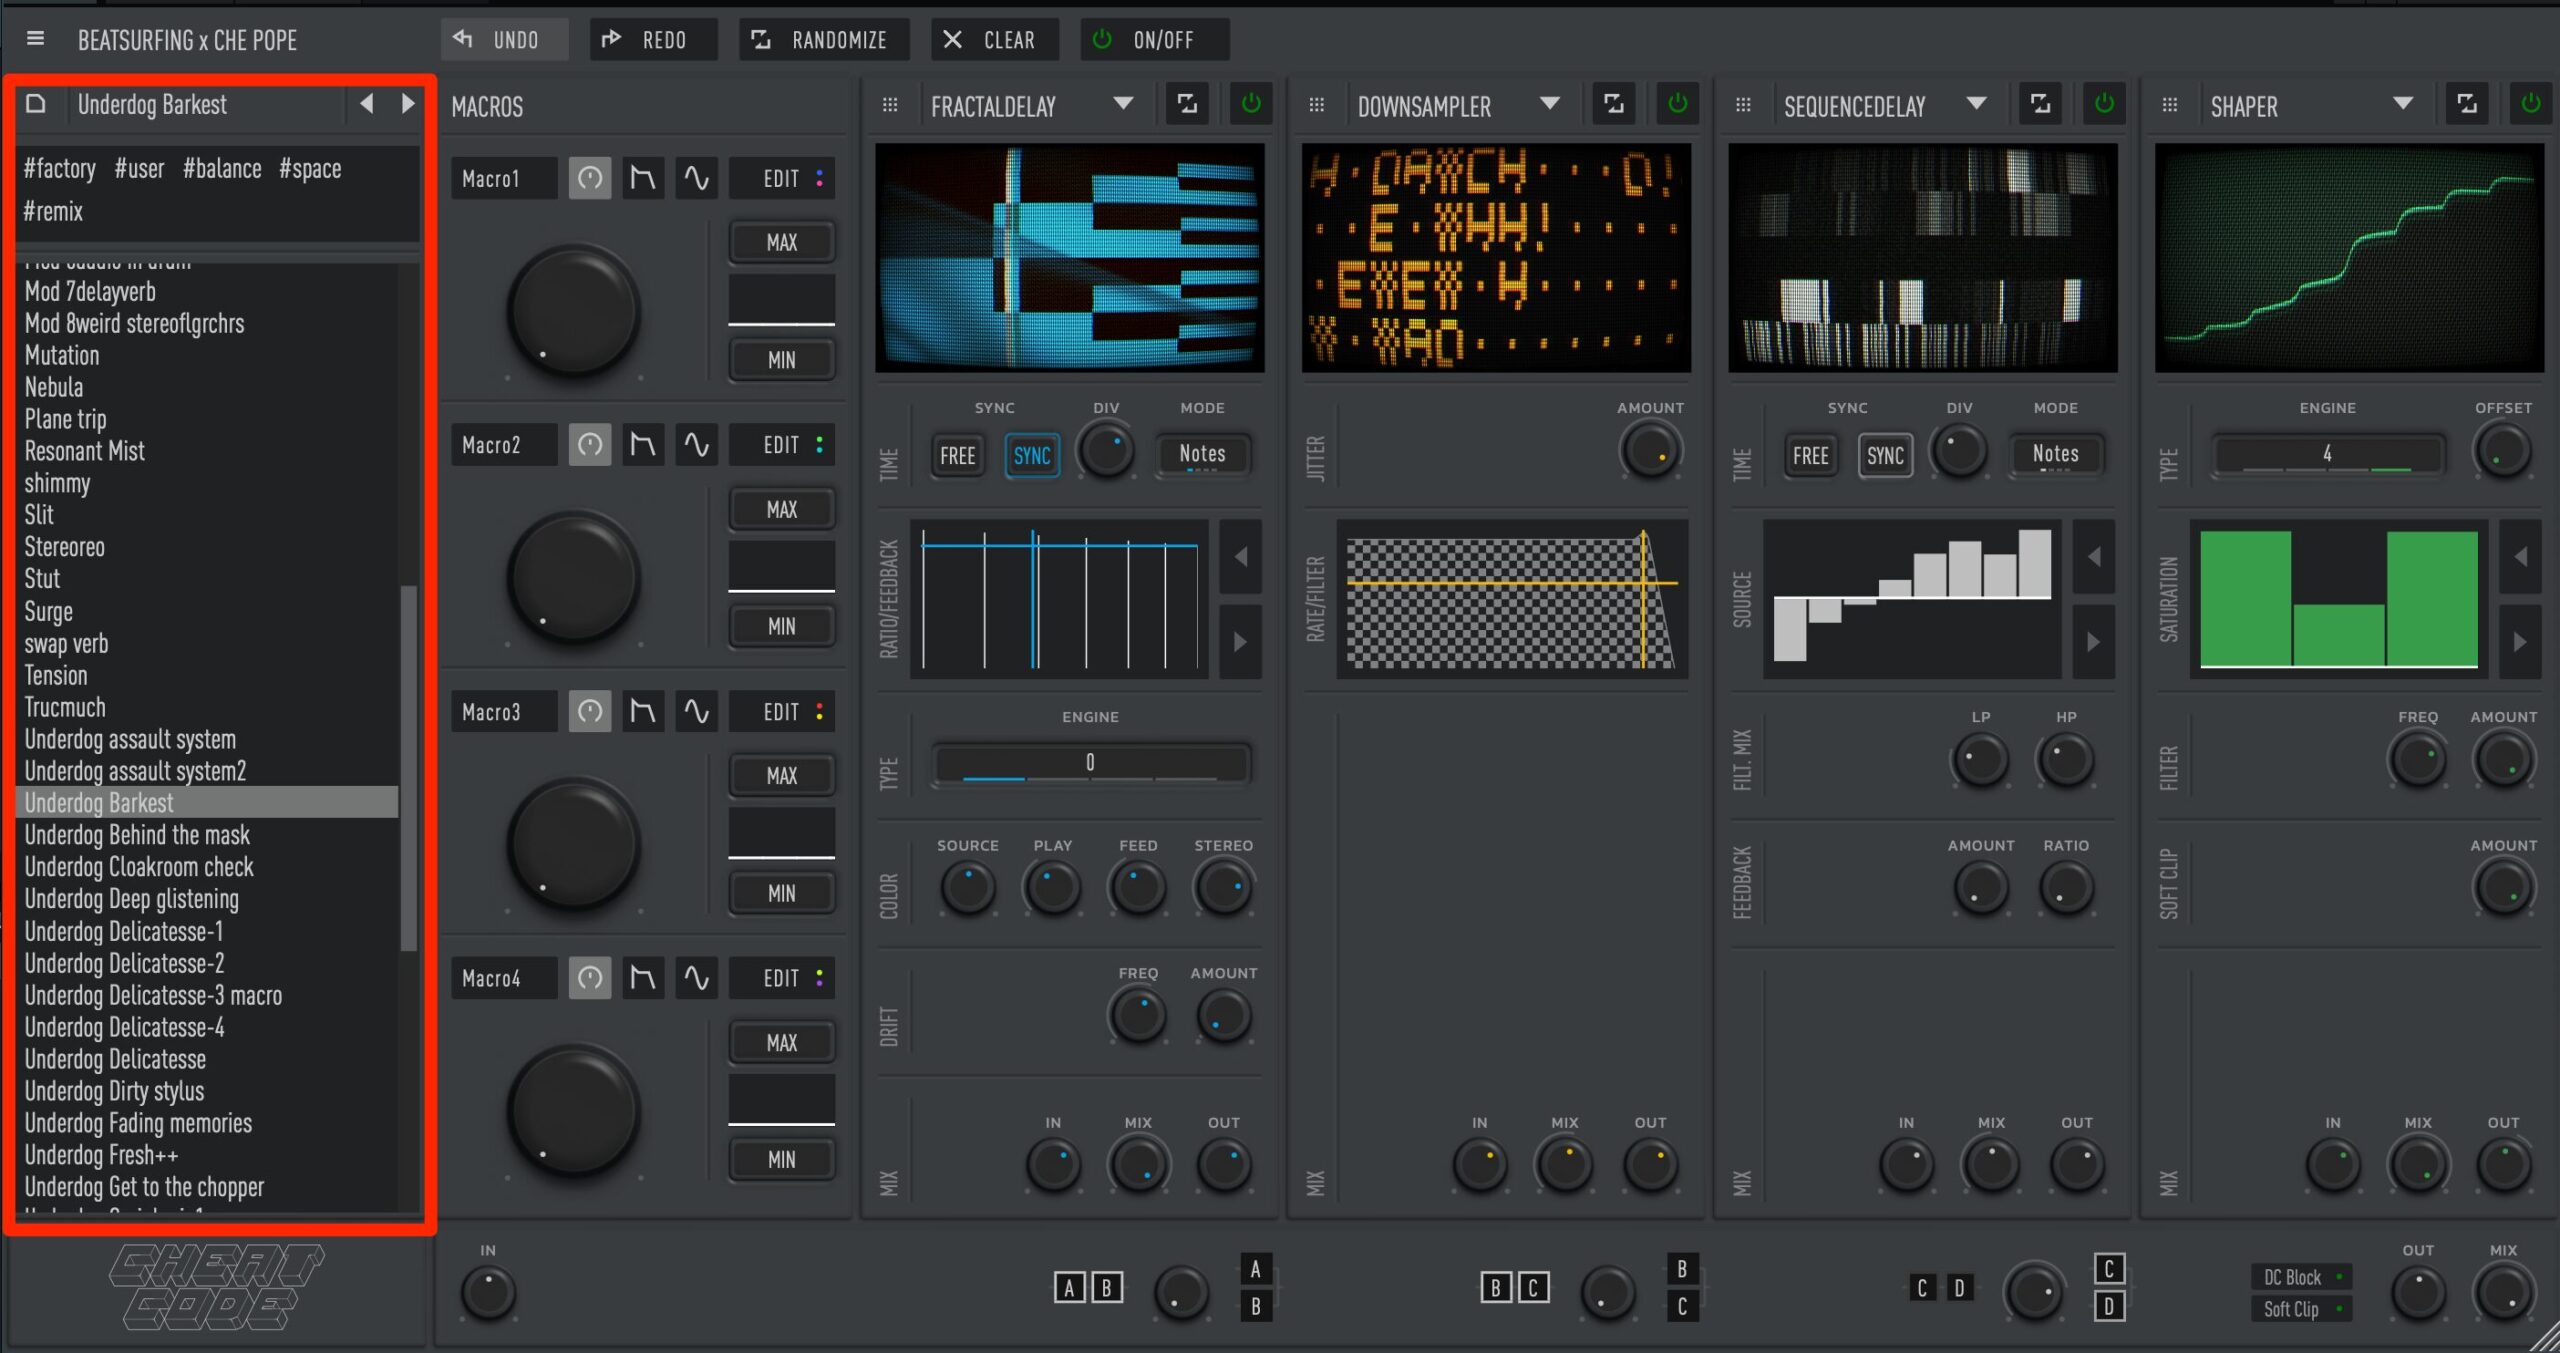
Task: Grab the SEQUENCEDELAY drag handle grid icon
Action: pyautogui.click(x=1743, y=105)
